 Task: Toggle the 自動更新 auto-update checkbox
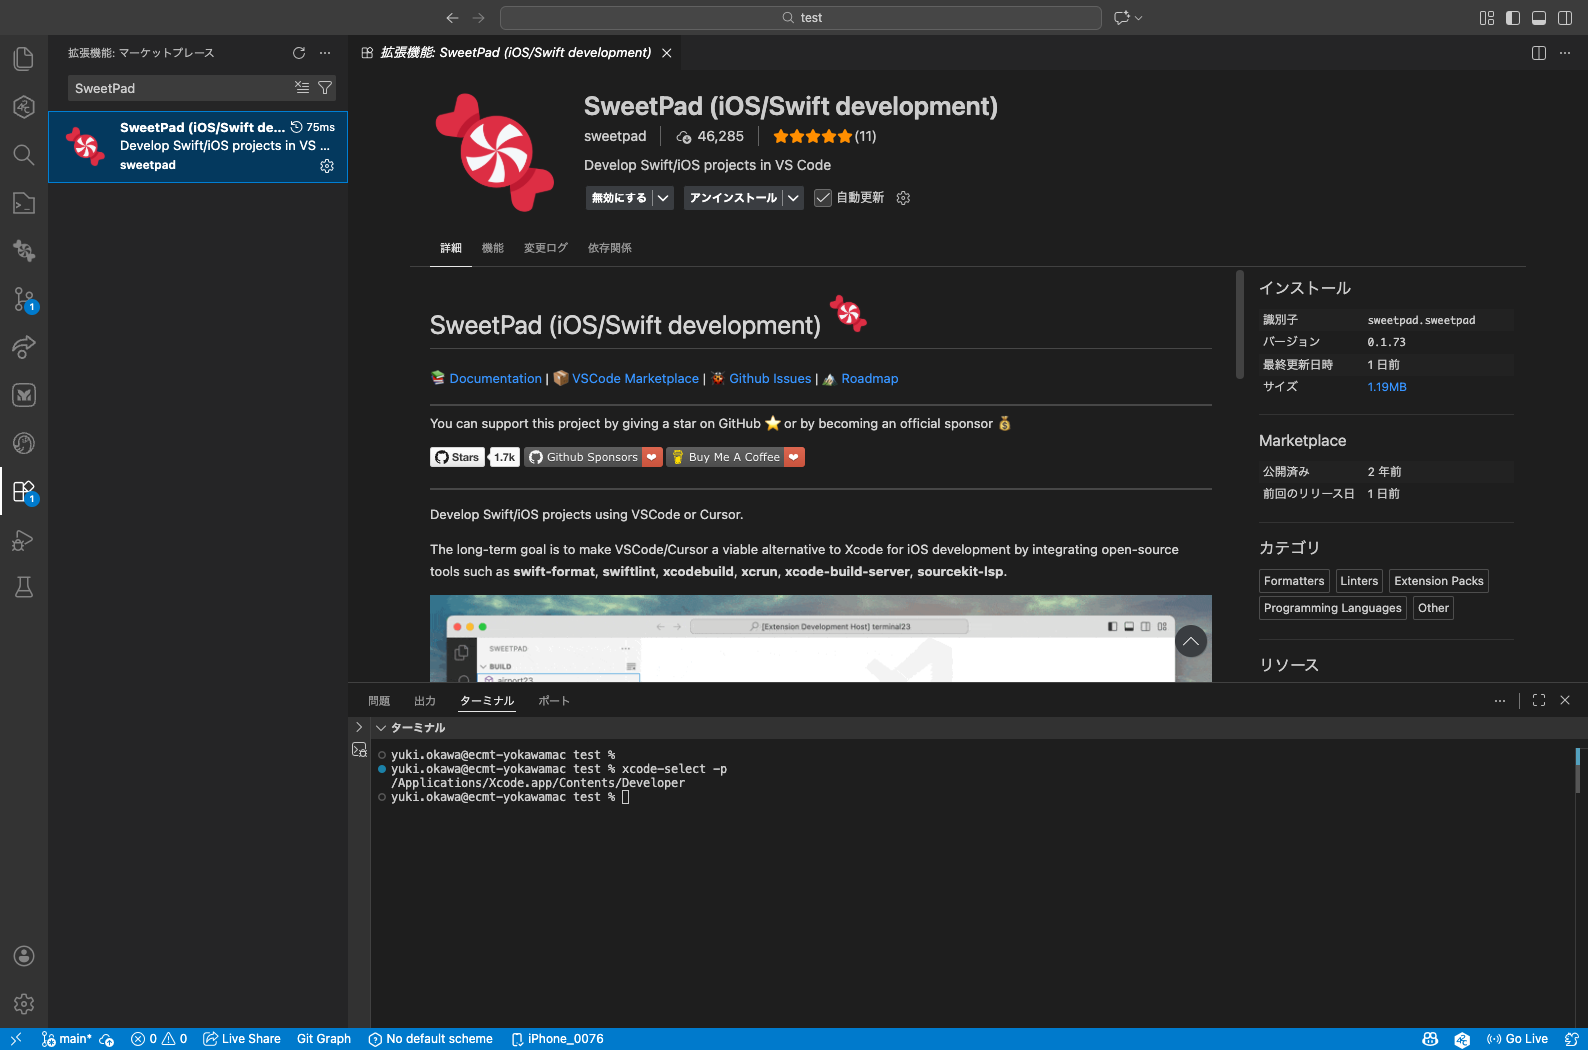[x=823, y=198]
